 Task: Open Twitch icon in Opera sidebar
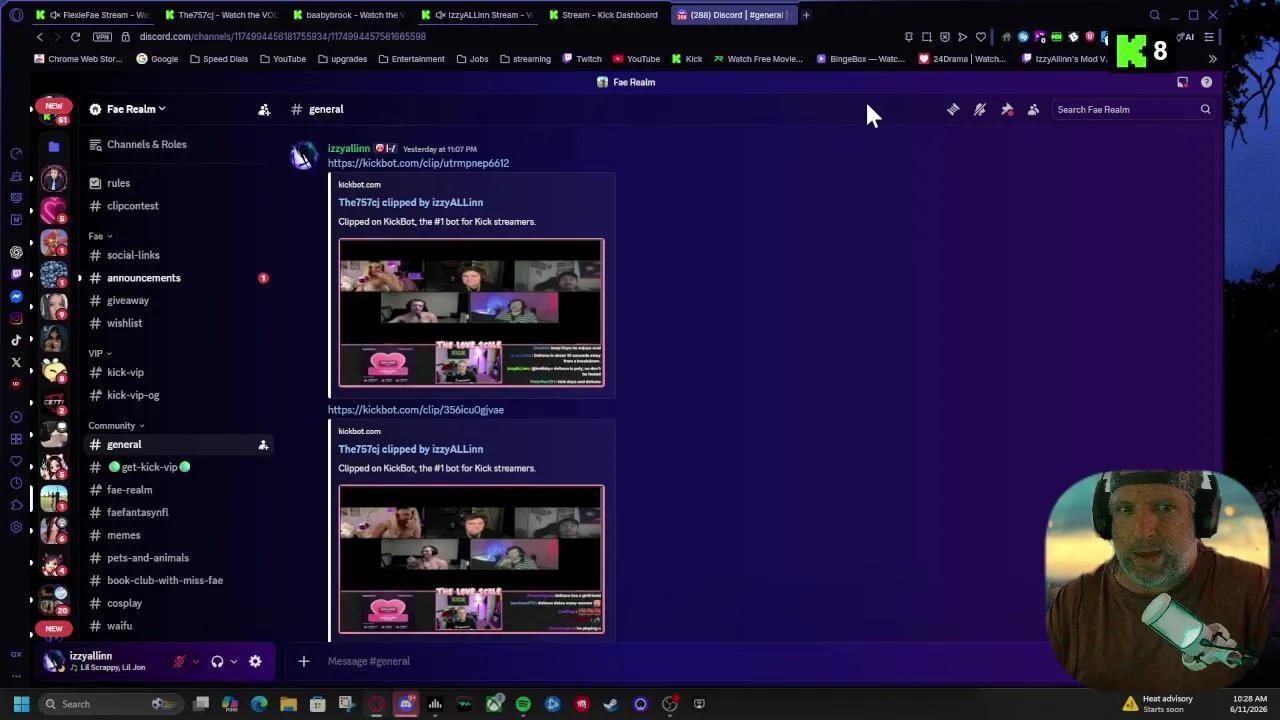click(x=16, y=274)
